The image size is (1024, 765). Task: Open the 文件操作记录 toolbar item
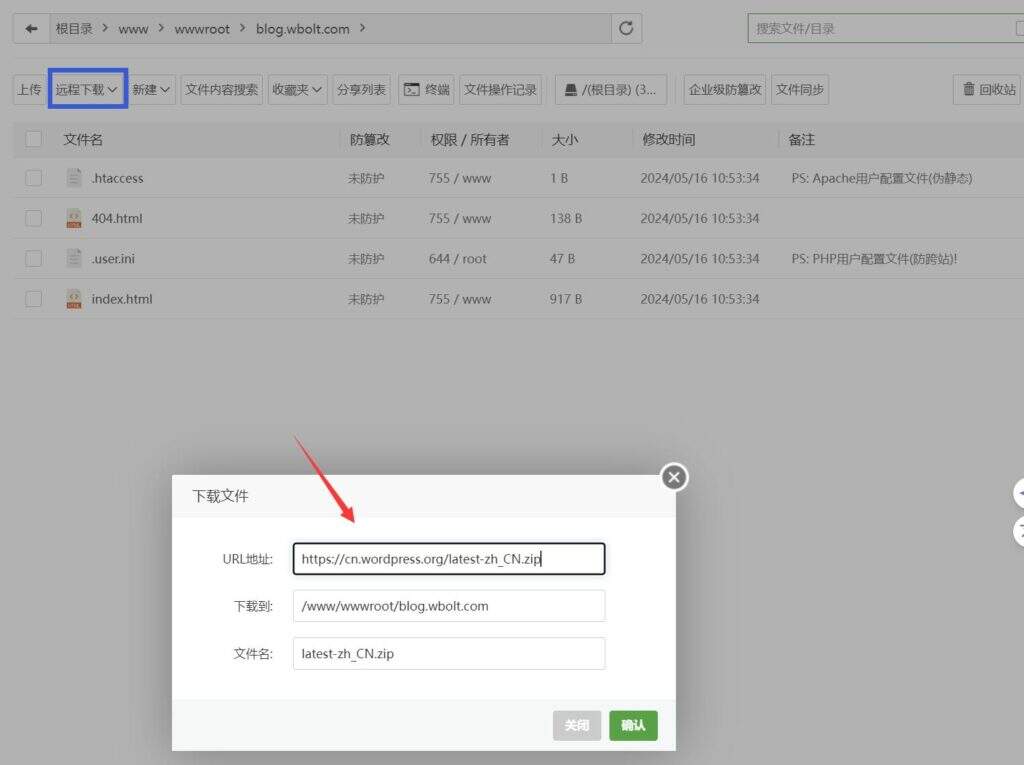(500, 89)
